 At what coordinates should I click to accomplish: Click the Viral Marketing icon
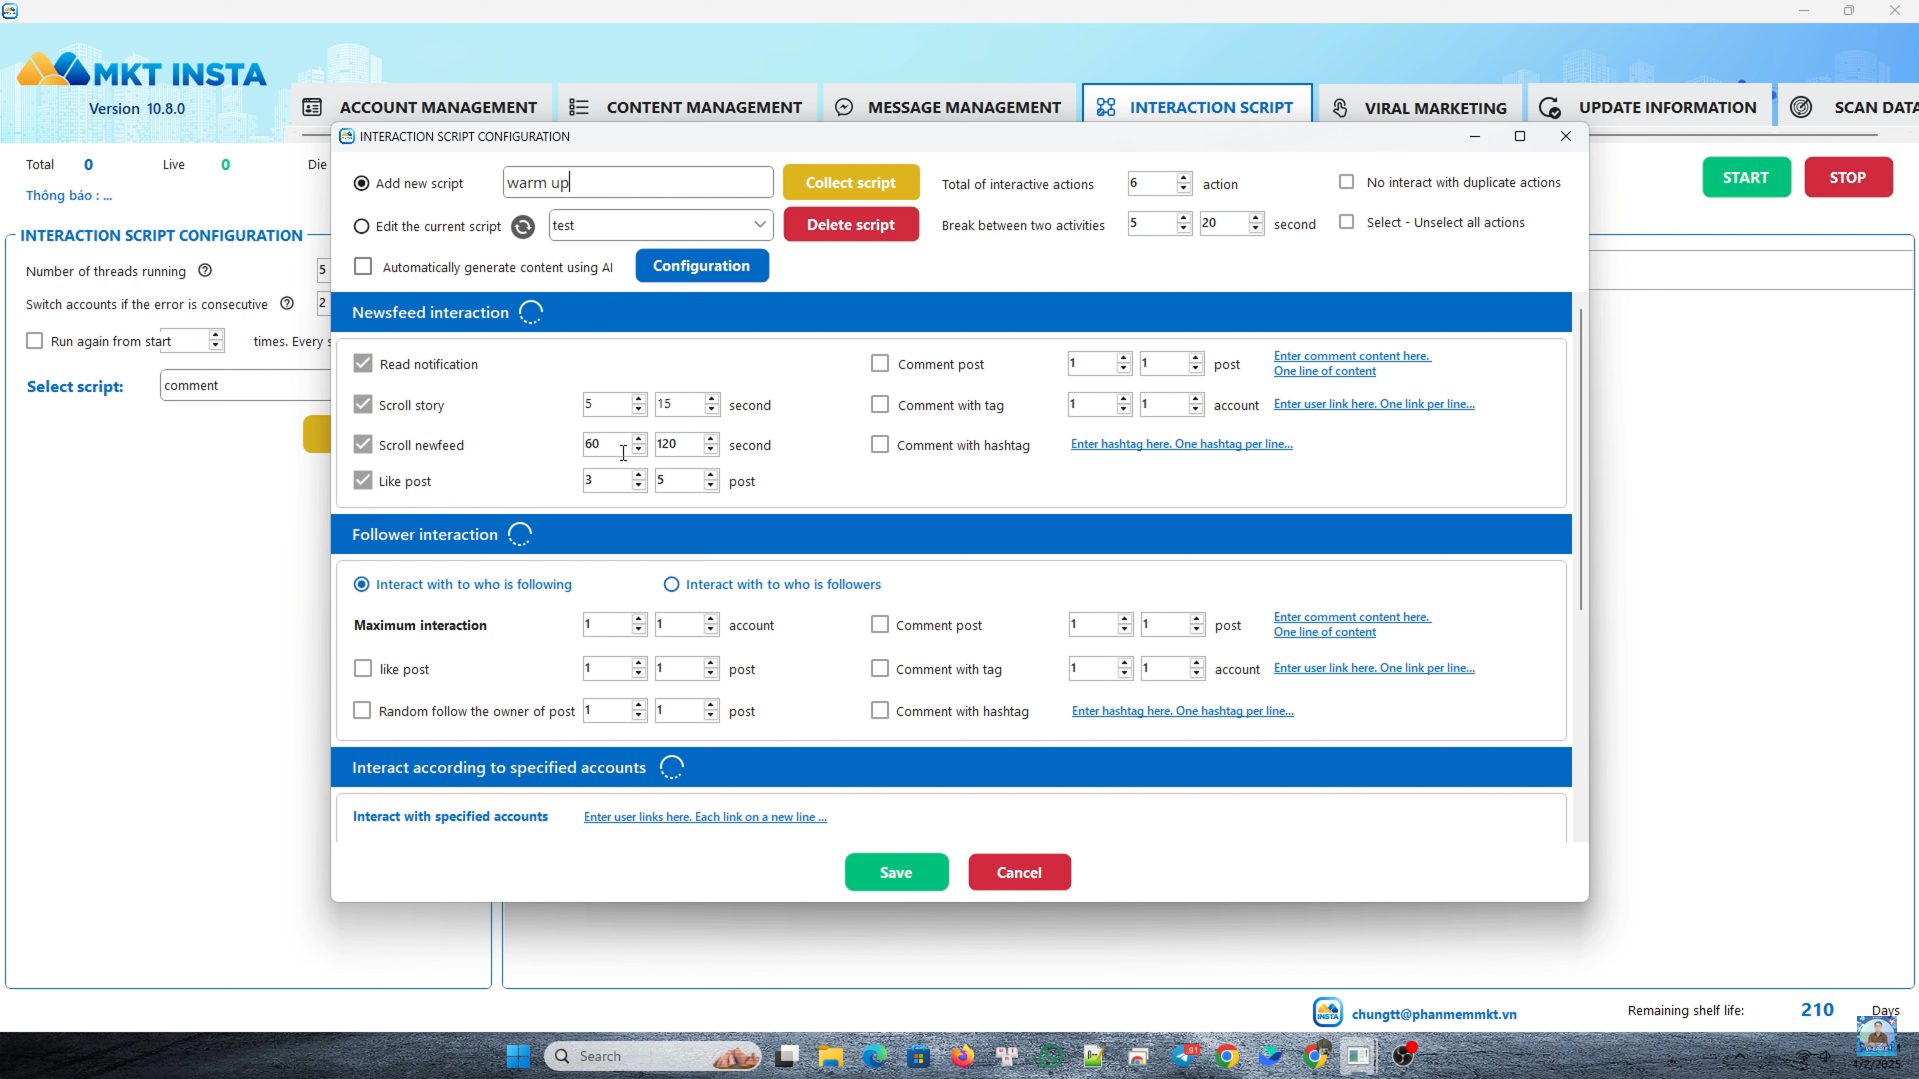point(1340,107)
